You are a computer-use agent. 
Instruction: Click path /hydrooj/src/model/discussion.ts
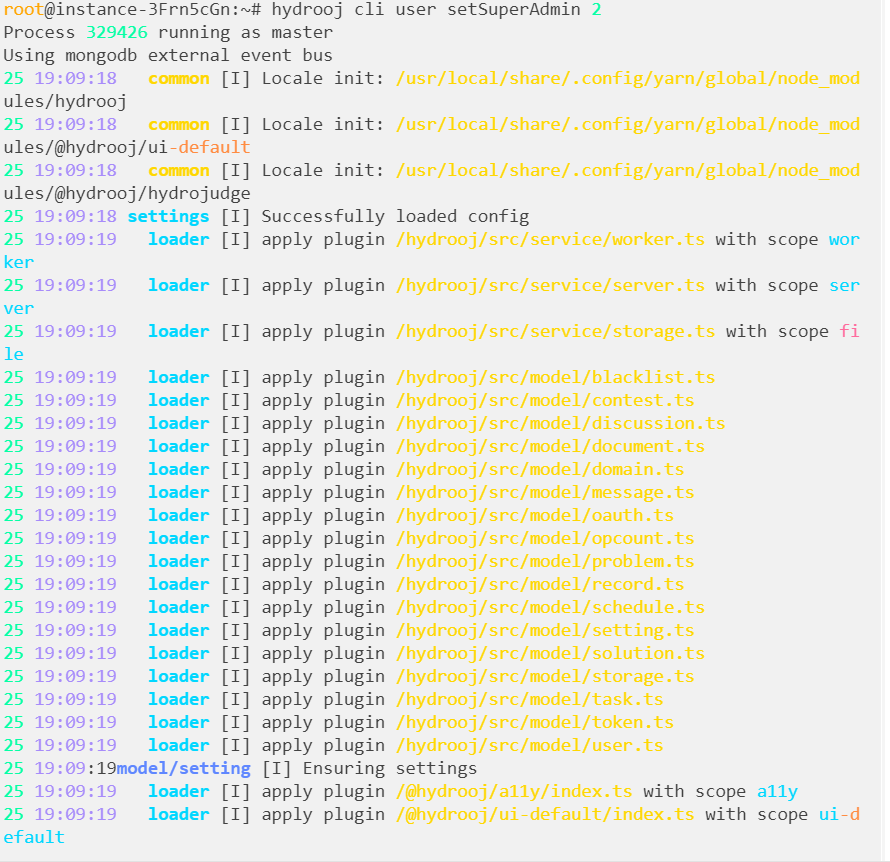click(560, 423)
